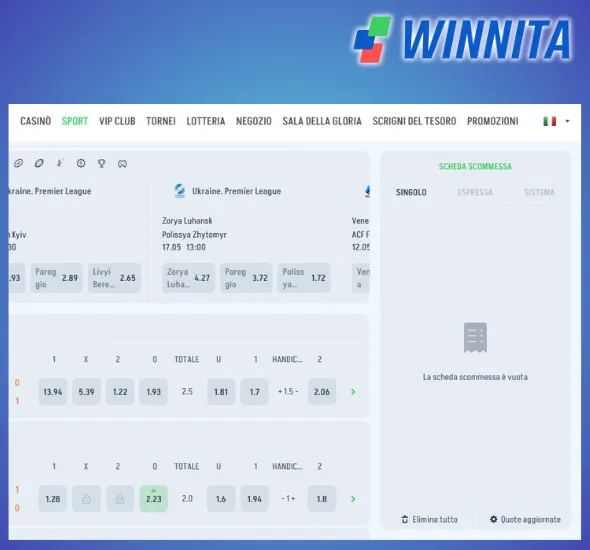590x550 pixels.
Task: Open the Tornei menu item
Action: (161, 121)
